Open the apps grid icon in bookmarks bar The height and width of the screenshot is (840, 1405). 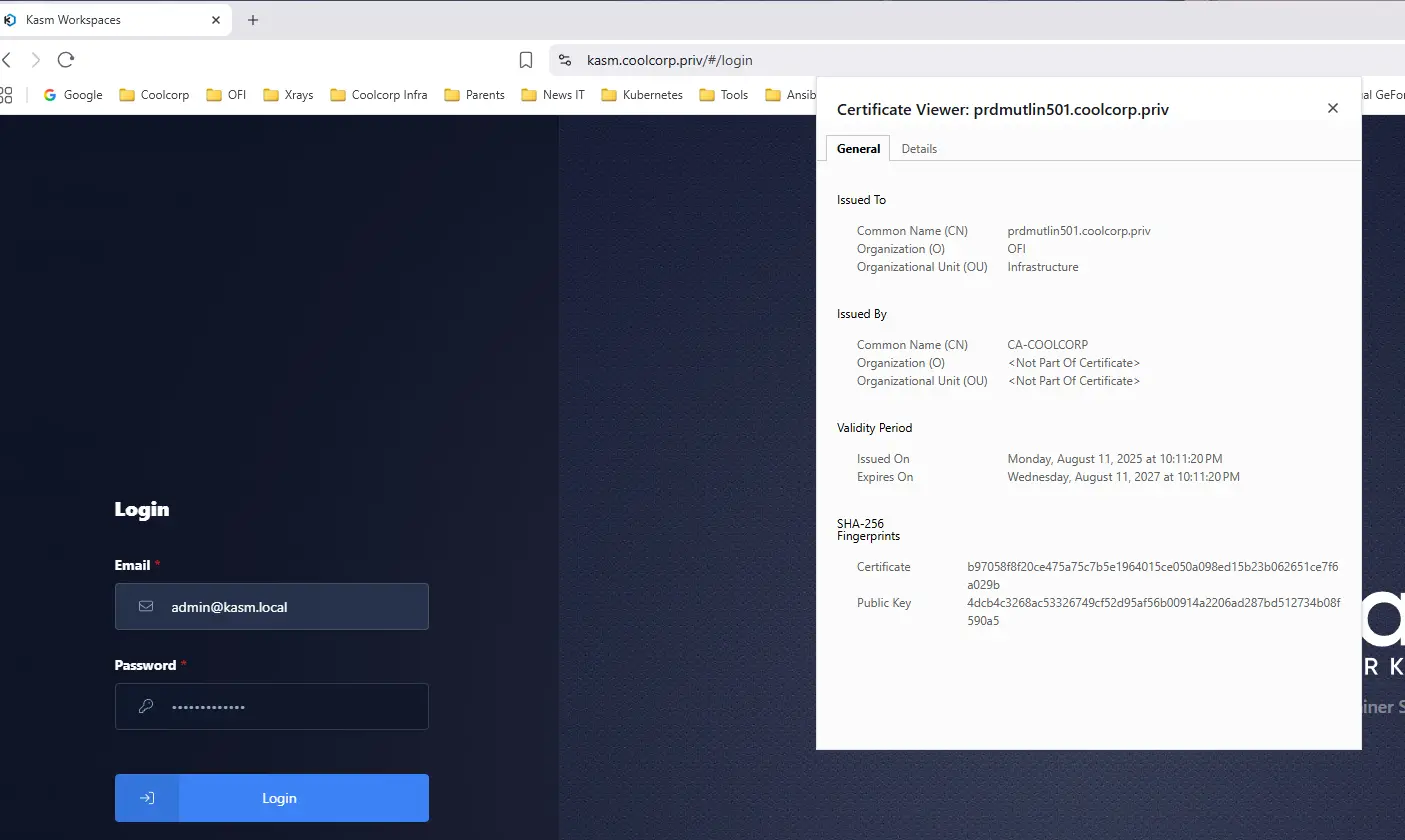pos(6,95)
